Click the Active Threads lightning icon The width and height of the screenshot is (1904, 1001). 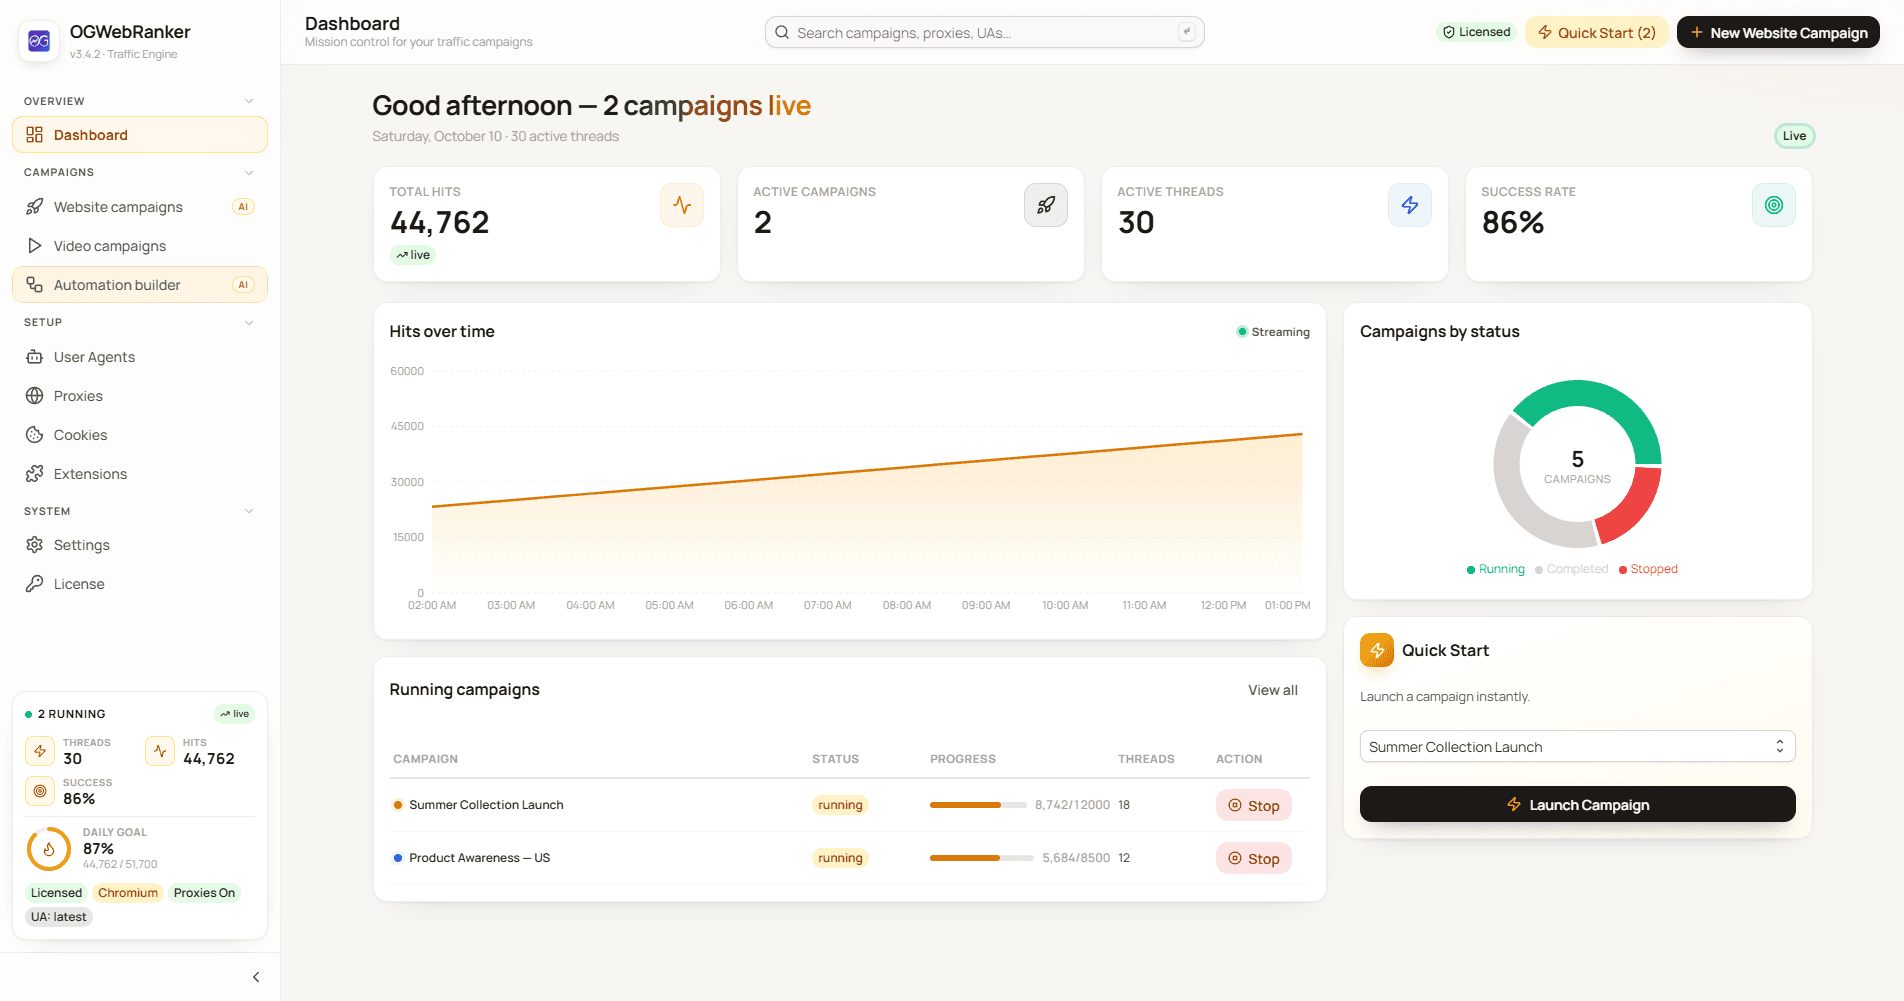1410,205
